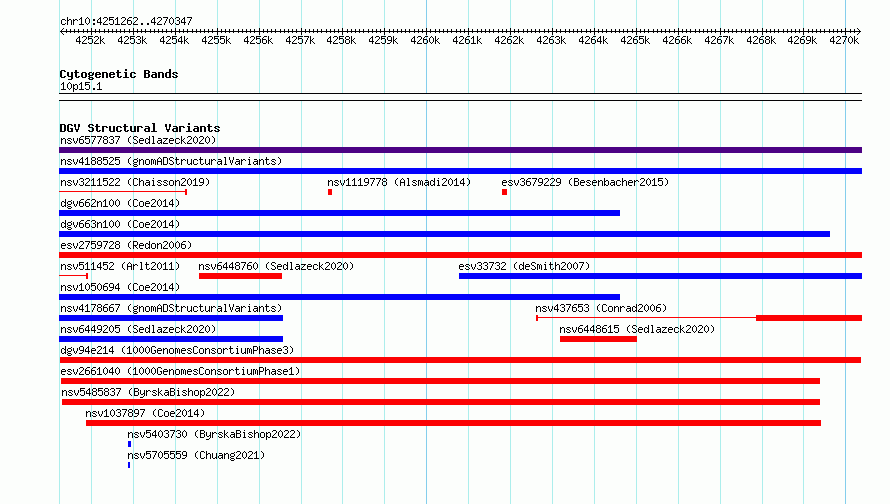Click the nsv6449205 (Sedlazeck2020) blue bar
The width and height of the screenshot is (890, 504).
pos(171,339)
